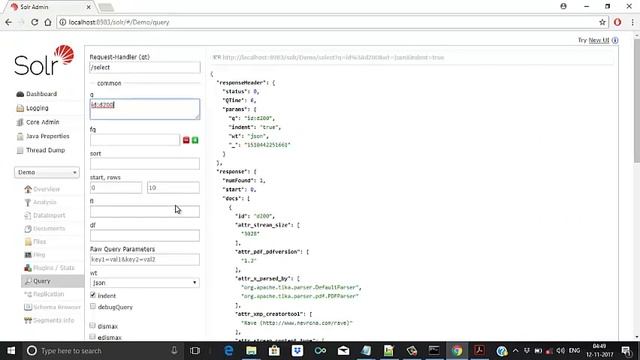Open Adobe Acrobat Reader from taskbar
640x360 pixels.
coord(479,351)
